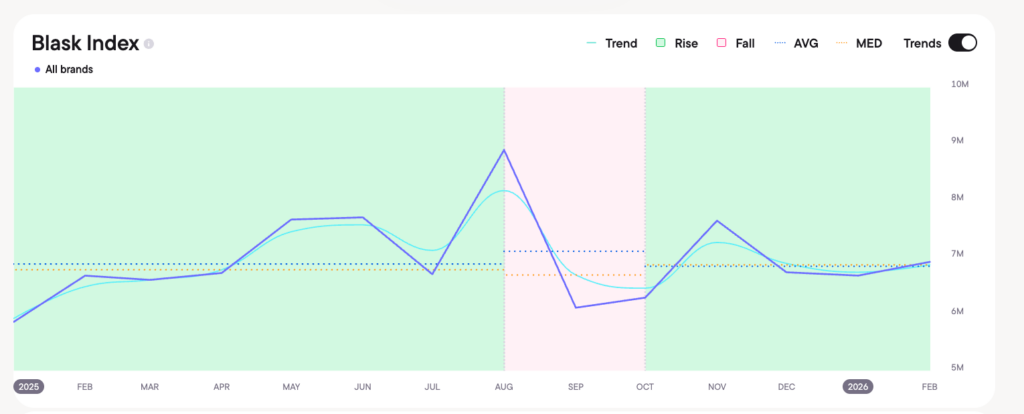1024x414 pixels.
Task: Click the MAY label on the x-axis
Action: tap(292, 386)
